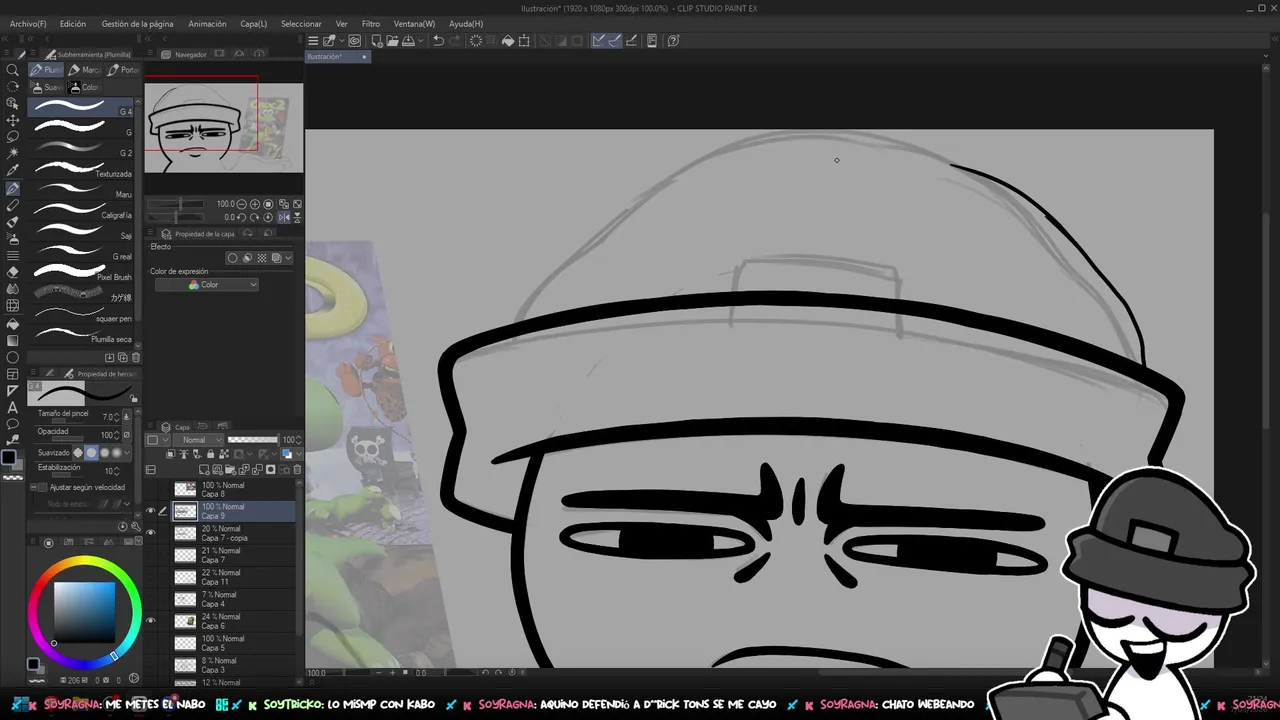Toggle visibility eye of Capa 7 - copia

click(x=151, y=533)
